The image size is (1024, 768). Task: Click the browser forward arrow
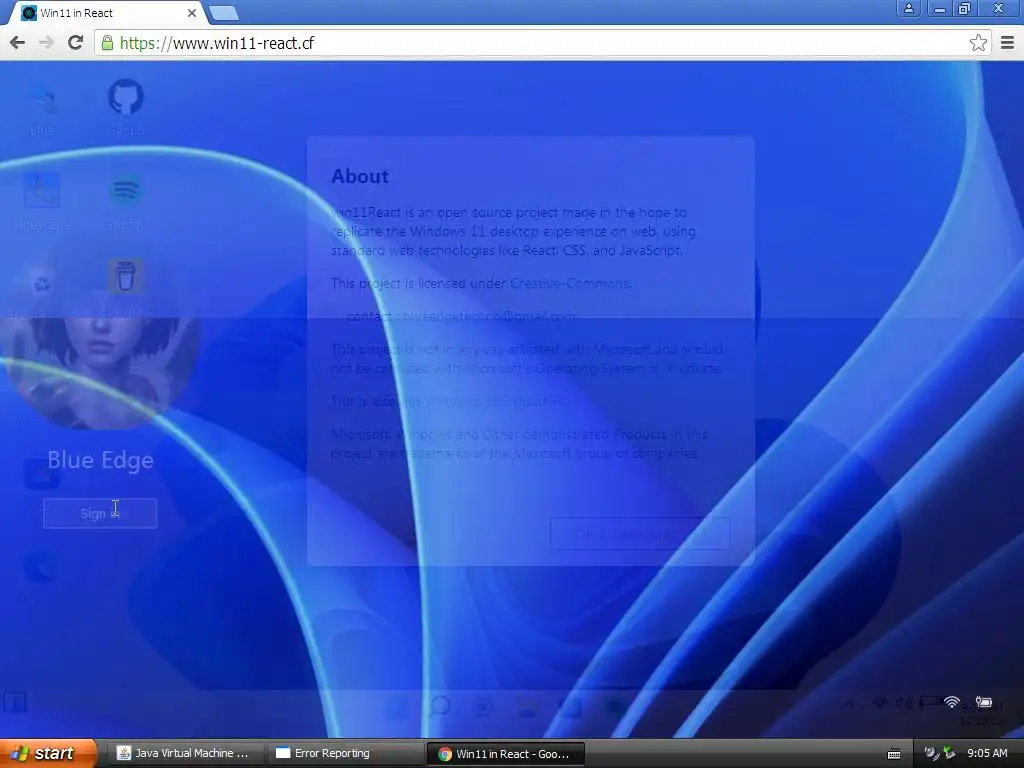click(x=46, y=43)
